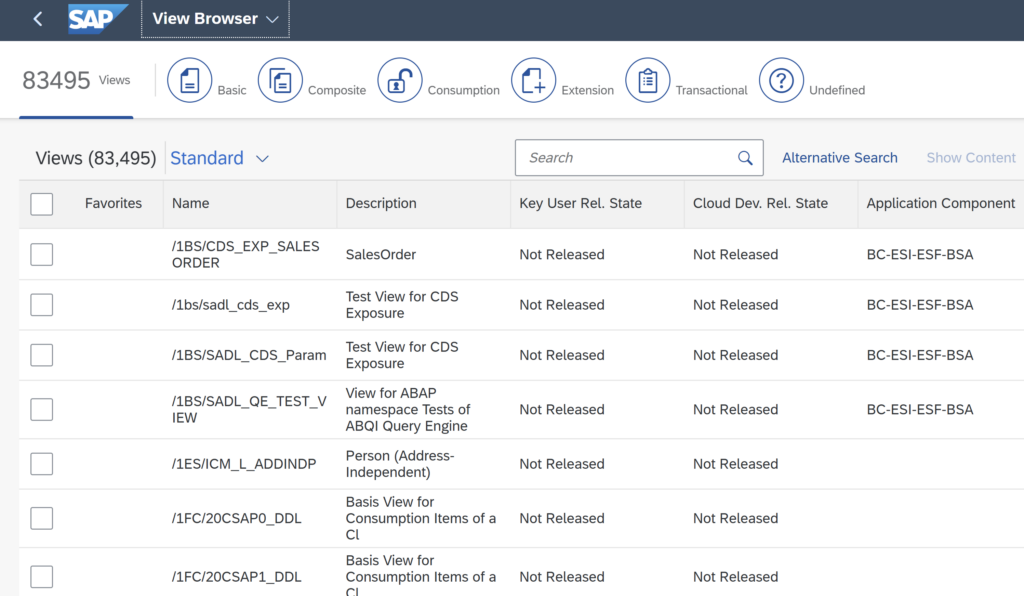
Task: Select checkbox for /1bs/sadl_cds_exp row
Action: click(42, 305)
